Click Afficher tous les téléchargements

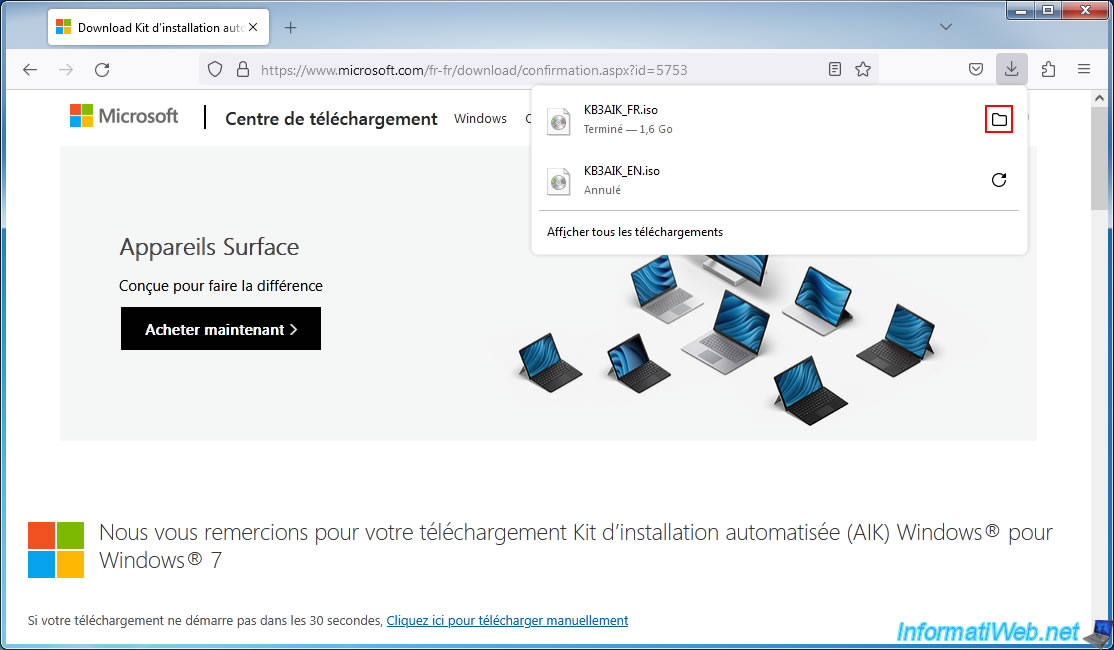634,232
